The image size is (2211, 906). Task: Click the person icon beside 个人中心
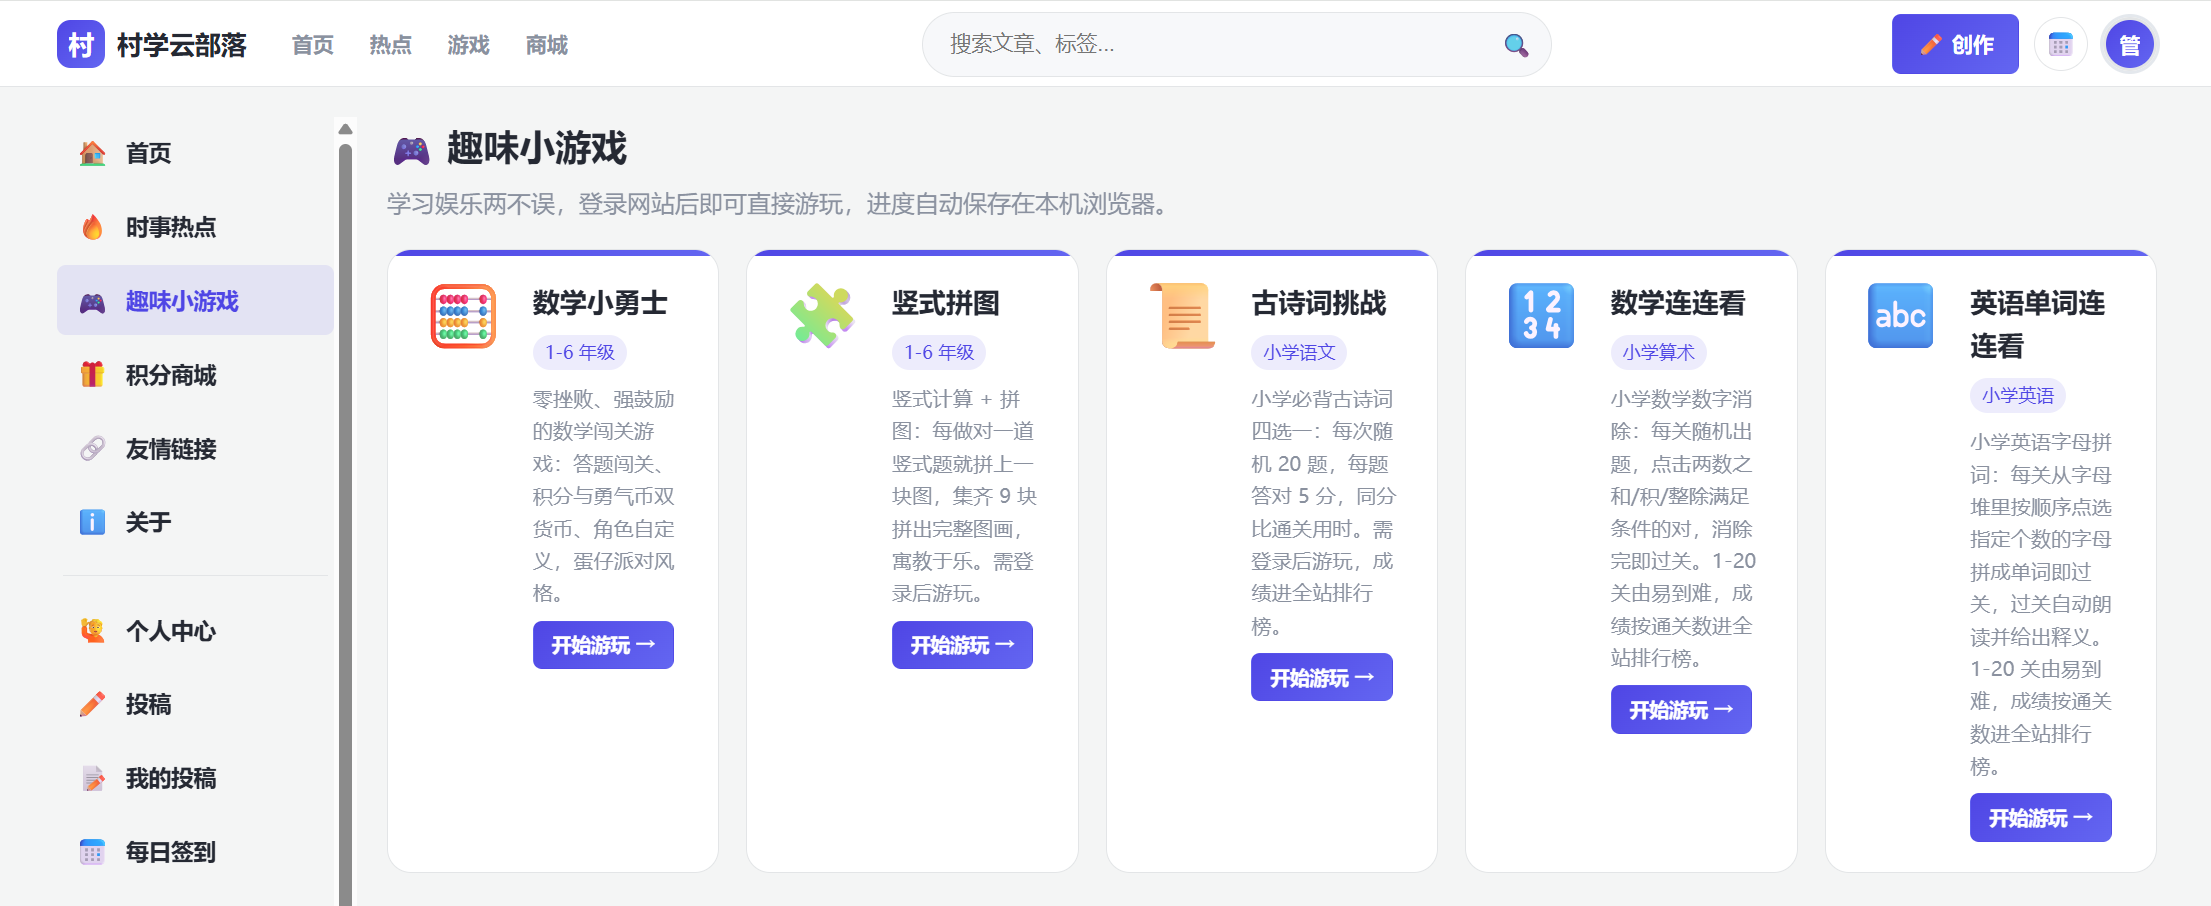[x=92, y=631]
